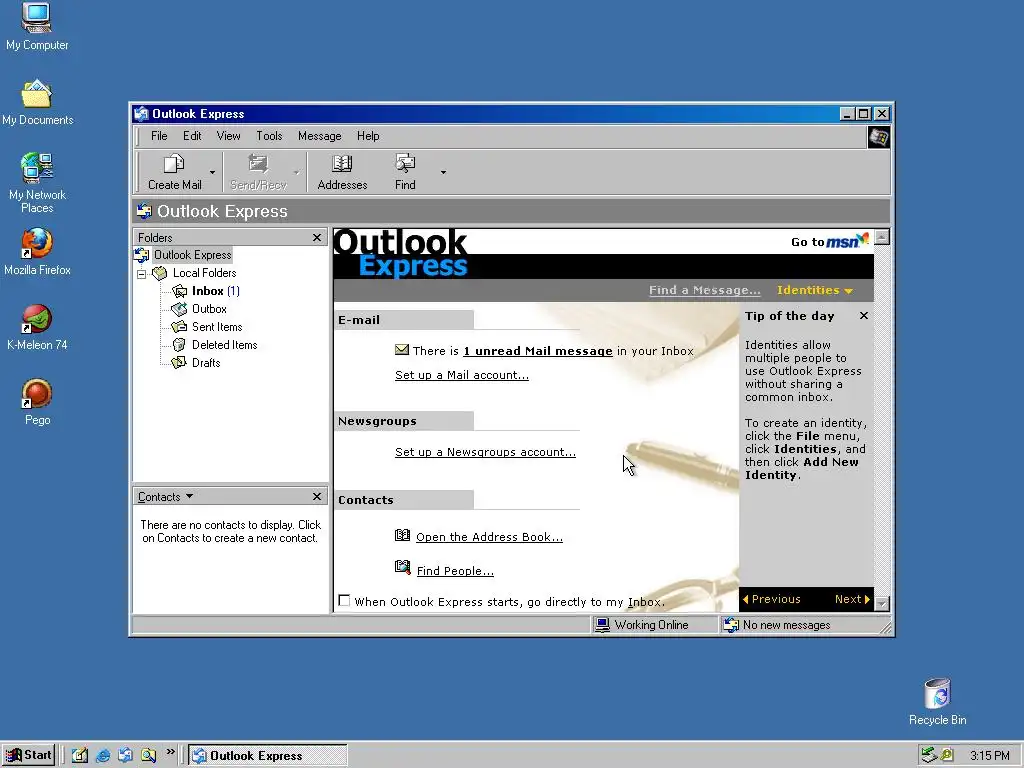This screenshot has width=1024, height=768.
Task: Open the Message menu
Action: tap(319, 136)
